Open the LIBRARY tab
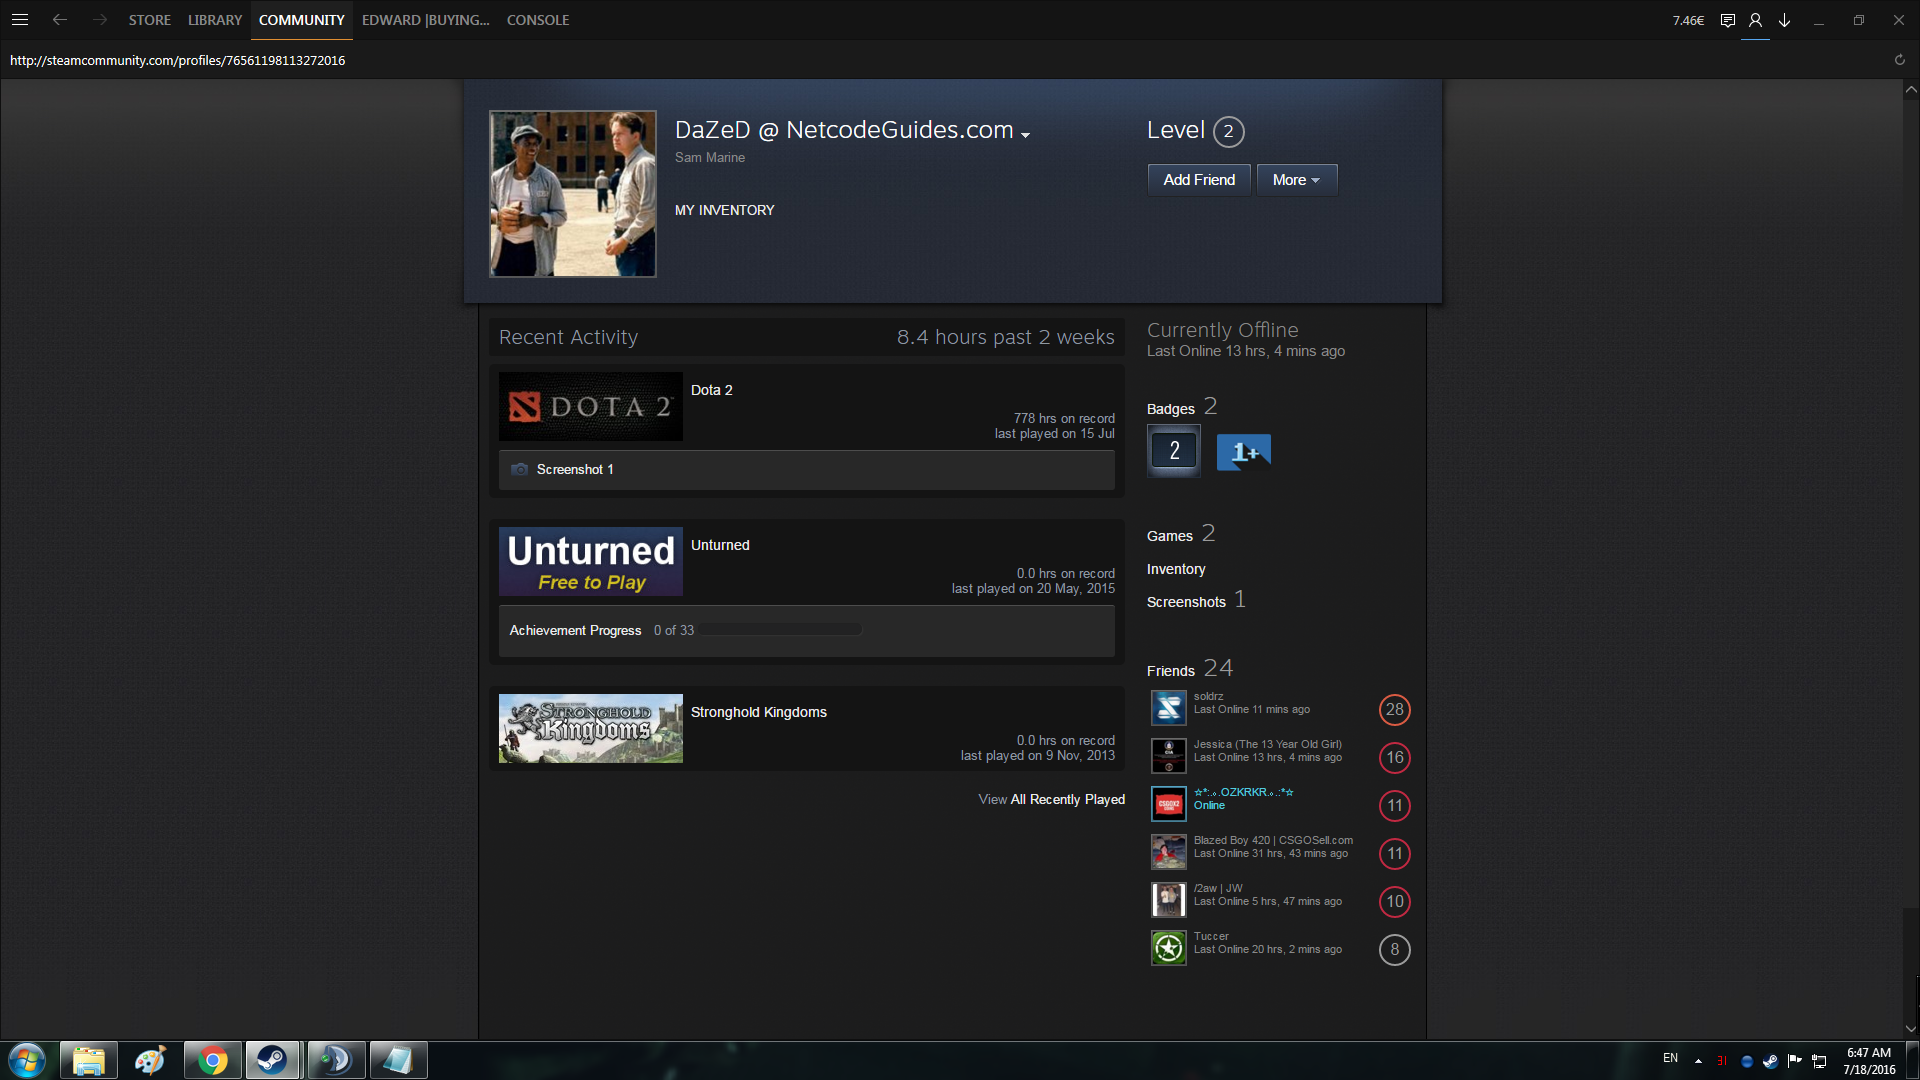 tap(215, 20)
